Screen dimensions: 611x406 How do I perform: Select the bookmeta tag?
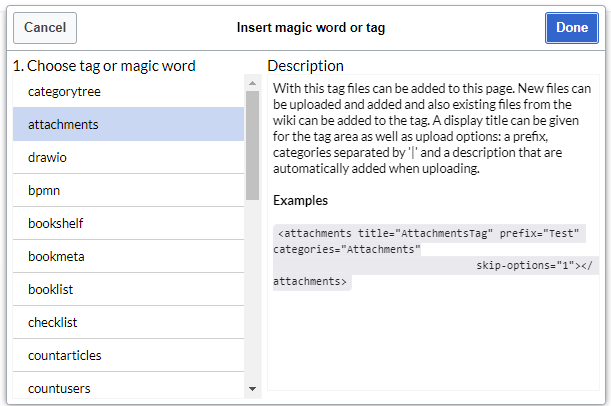click(x=128, y=256)
